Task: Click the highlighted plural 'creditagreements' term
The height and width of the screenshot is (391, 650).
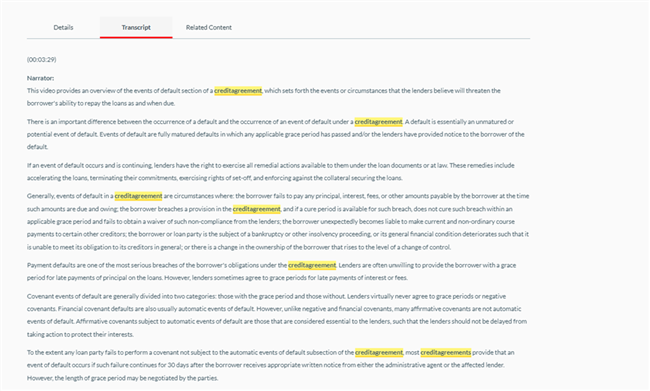Action: 446,352
